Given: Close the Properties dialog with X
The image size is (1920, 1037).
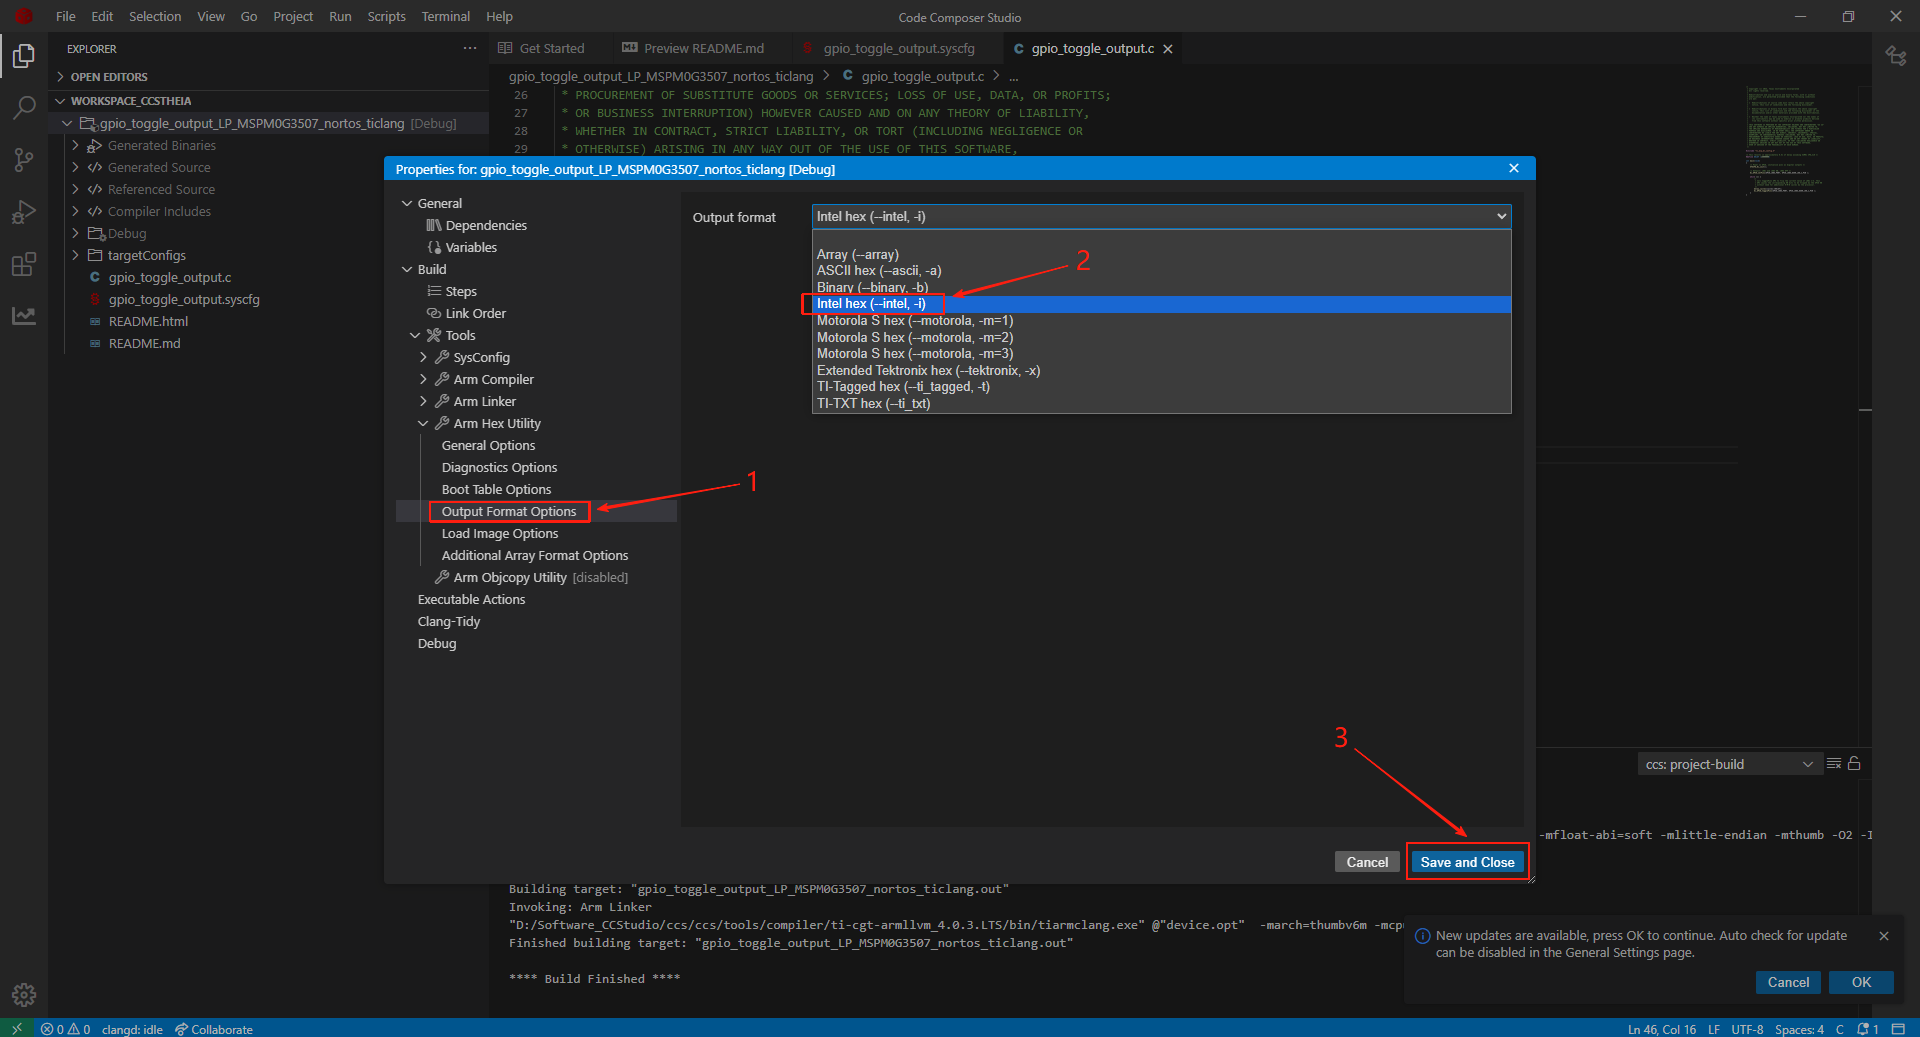Looking at the screenshot, I should (x=1514, y=168).
